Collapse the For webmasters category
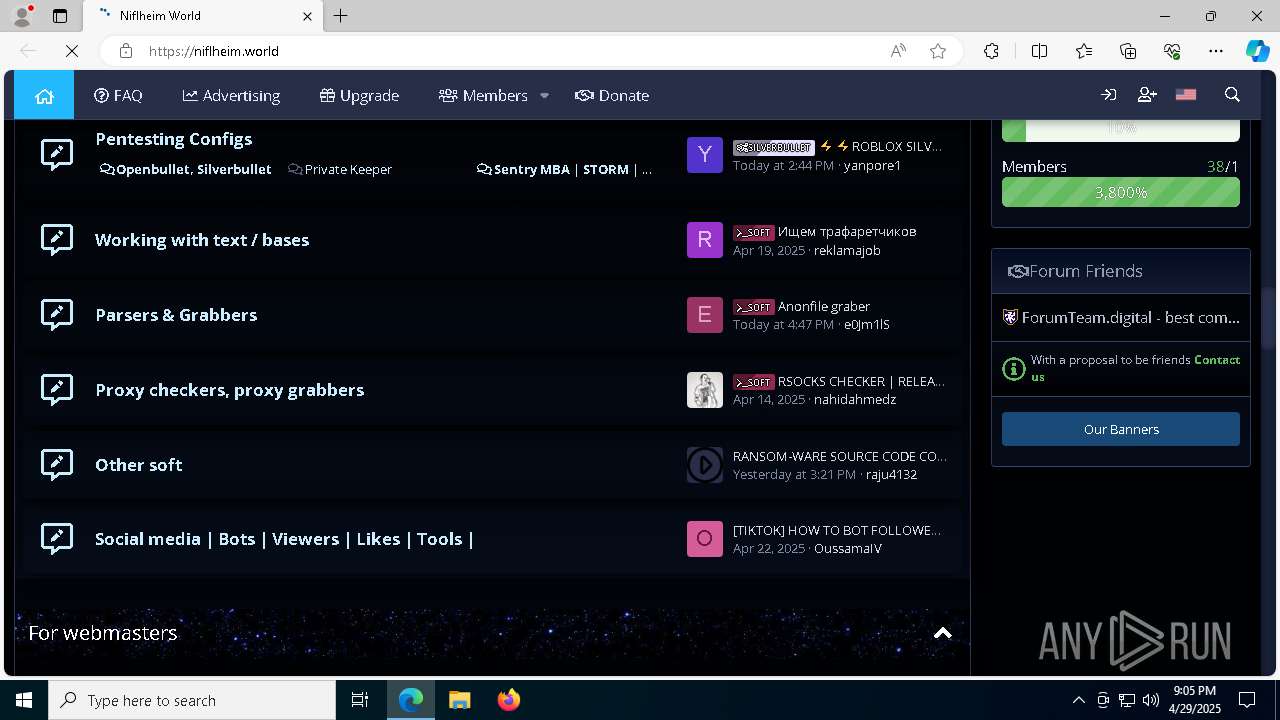Image resolution: width=1280 pixels, height=720 pixels. [x=942, y=633]
